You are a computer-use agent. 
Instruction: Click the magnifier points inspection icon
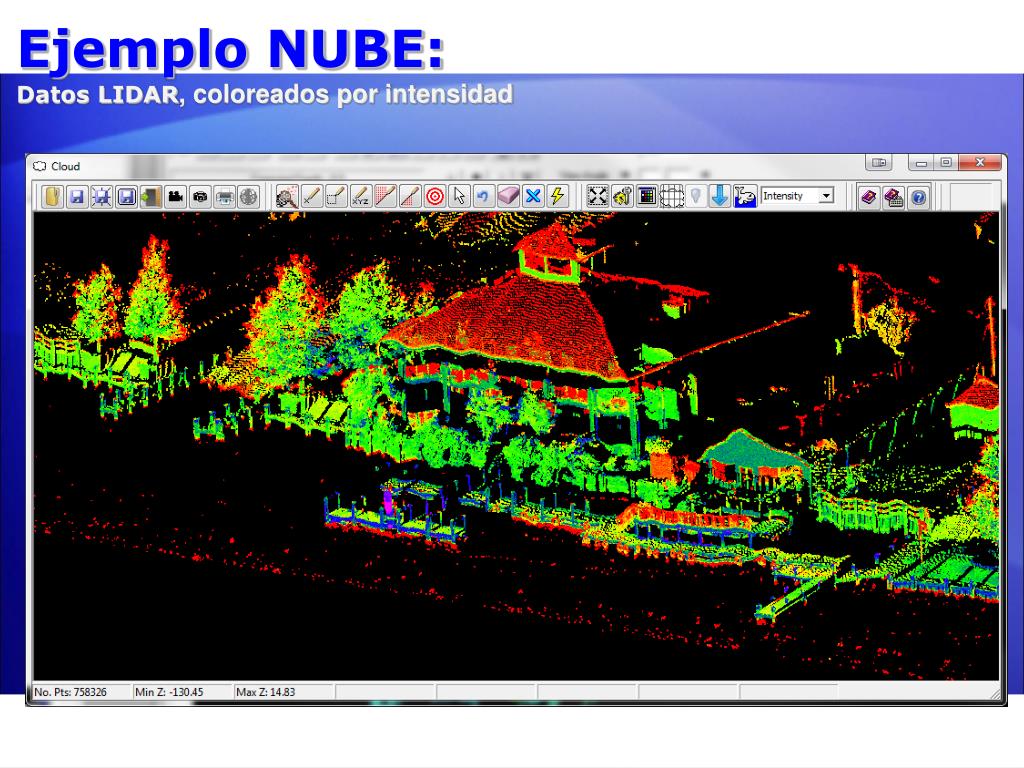point(287,196)
